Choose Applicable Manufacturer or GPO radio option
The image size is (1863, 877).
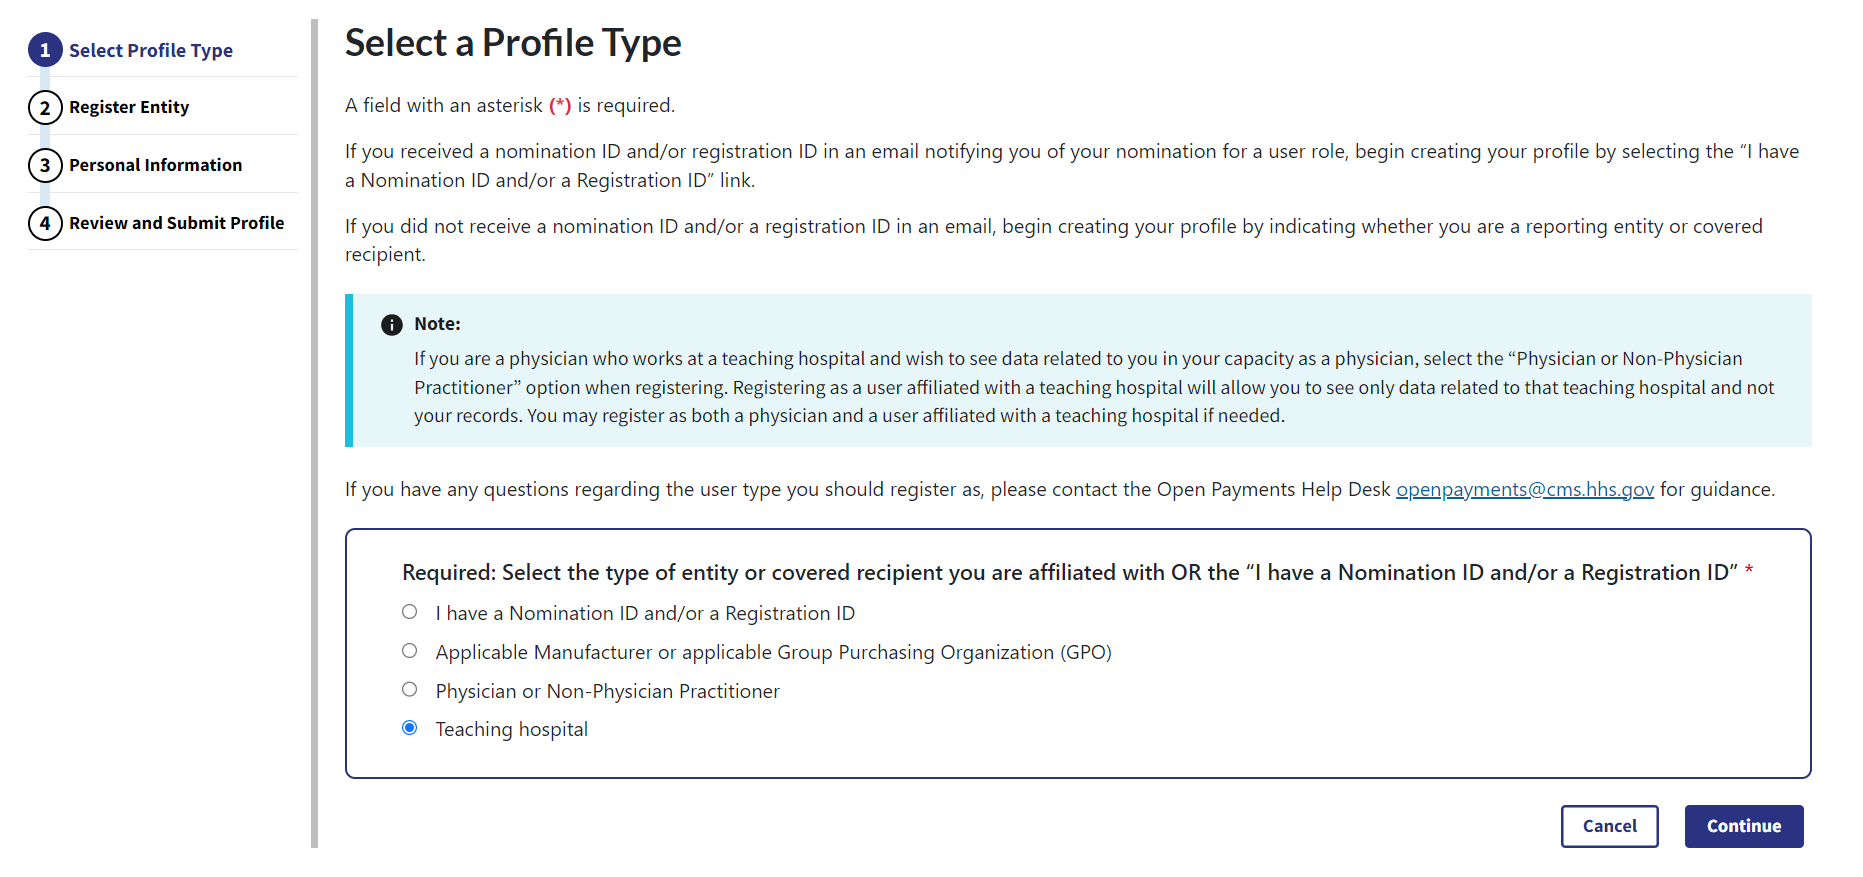click(x=410, y=651)
